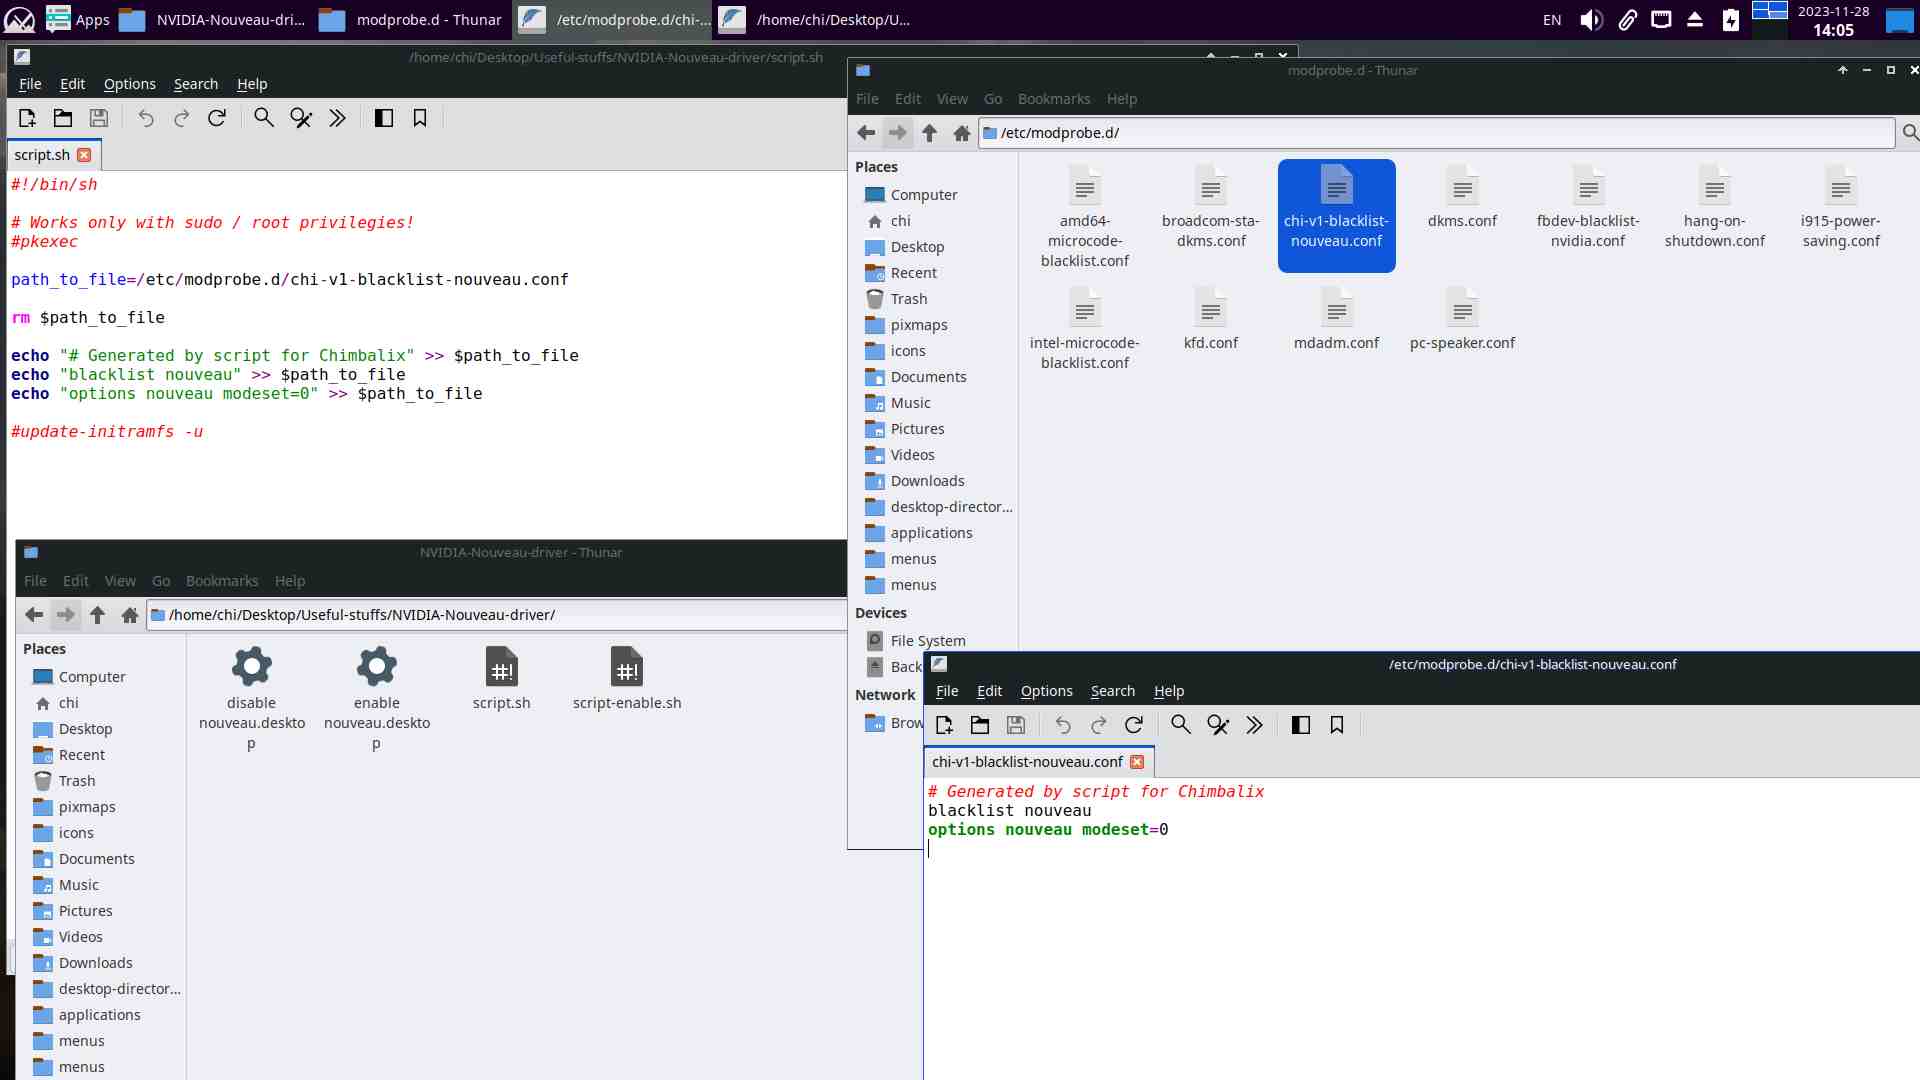Select the Downloads folder in the modprobe.d Thunar sidebar

927,481
